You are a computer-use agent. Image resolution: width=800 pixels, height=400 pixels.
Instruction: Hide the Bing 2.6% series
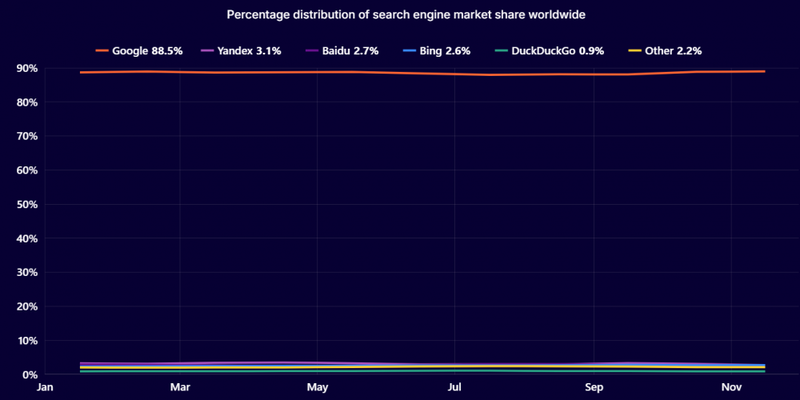(x=438, y=51)
